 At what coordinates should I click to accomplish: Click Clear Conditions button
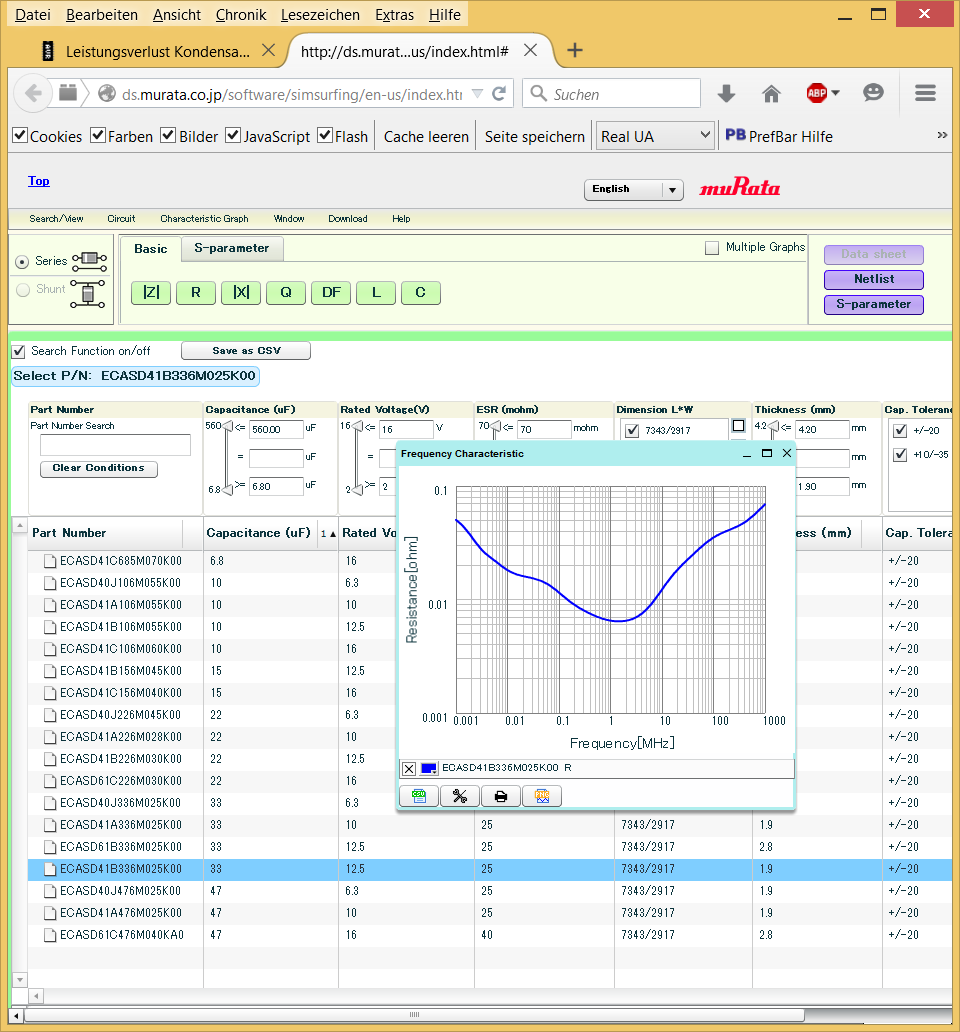(x=99, y=468)
